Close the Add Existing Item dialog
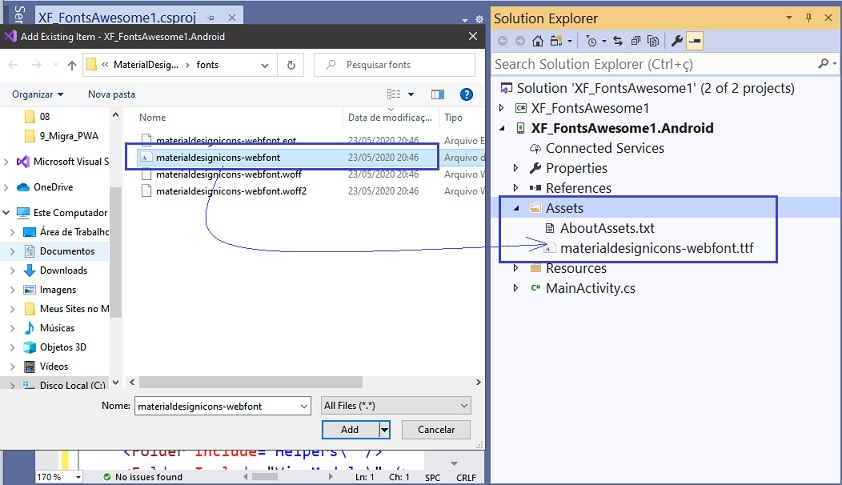Screen dimensions: 842x485 (x=473, y=36)
